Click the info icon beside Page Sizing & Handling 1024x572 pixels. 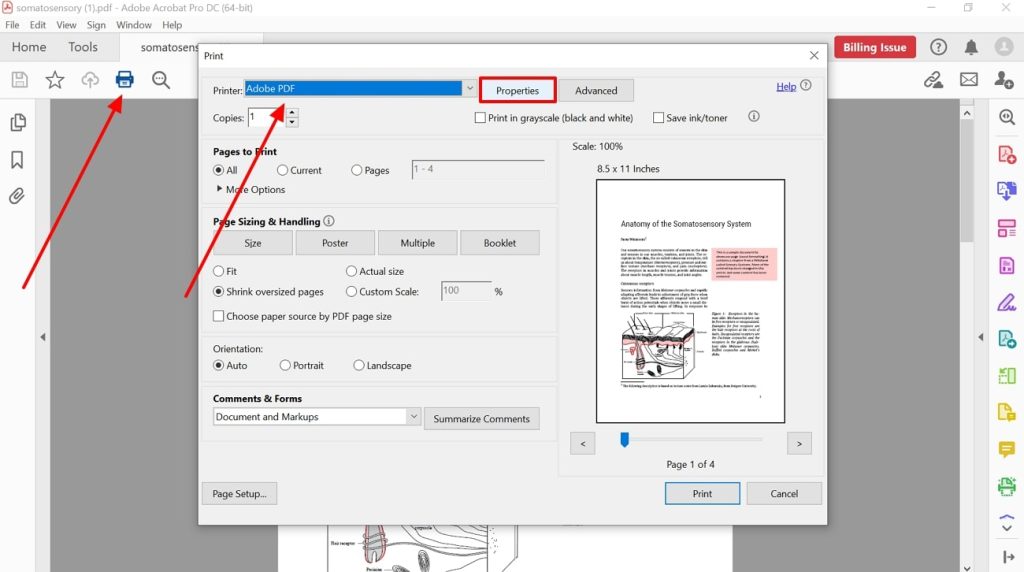pos(328,221)
